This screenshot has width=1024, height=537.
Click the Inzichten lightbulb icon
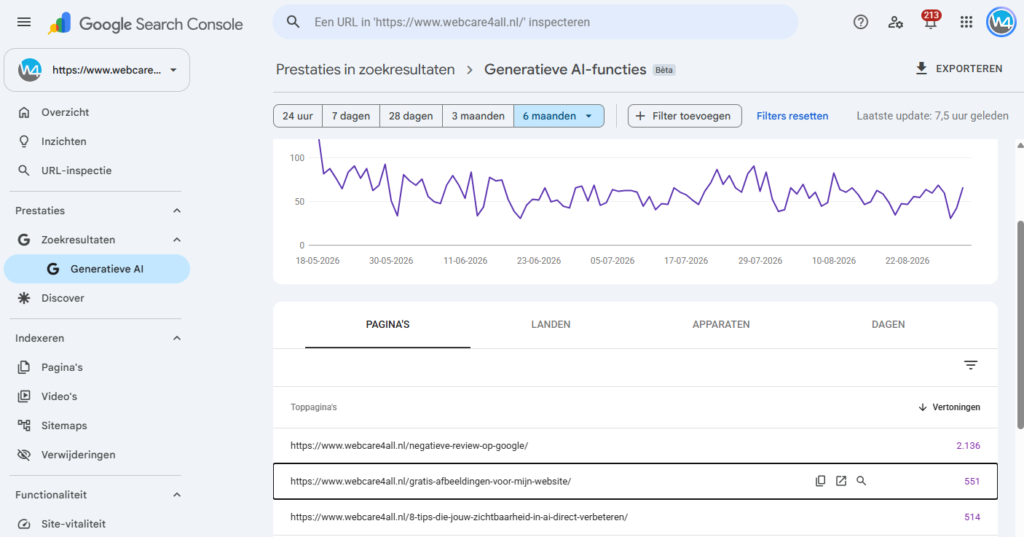pos(24,141)
